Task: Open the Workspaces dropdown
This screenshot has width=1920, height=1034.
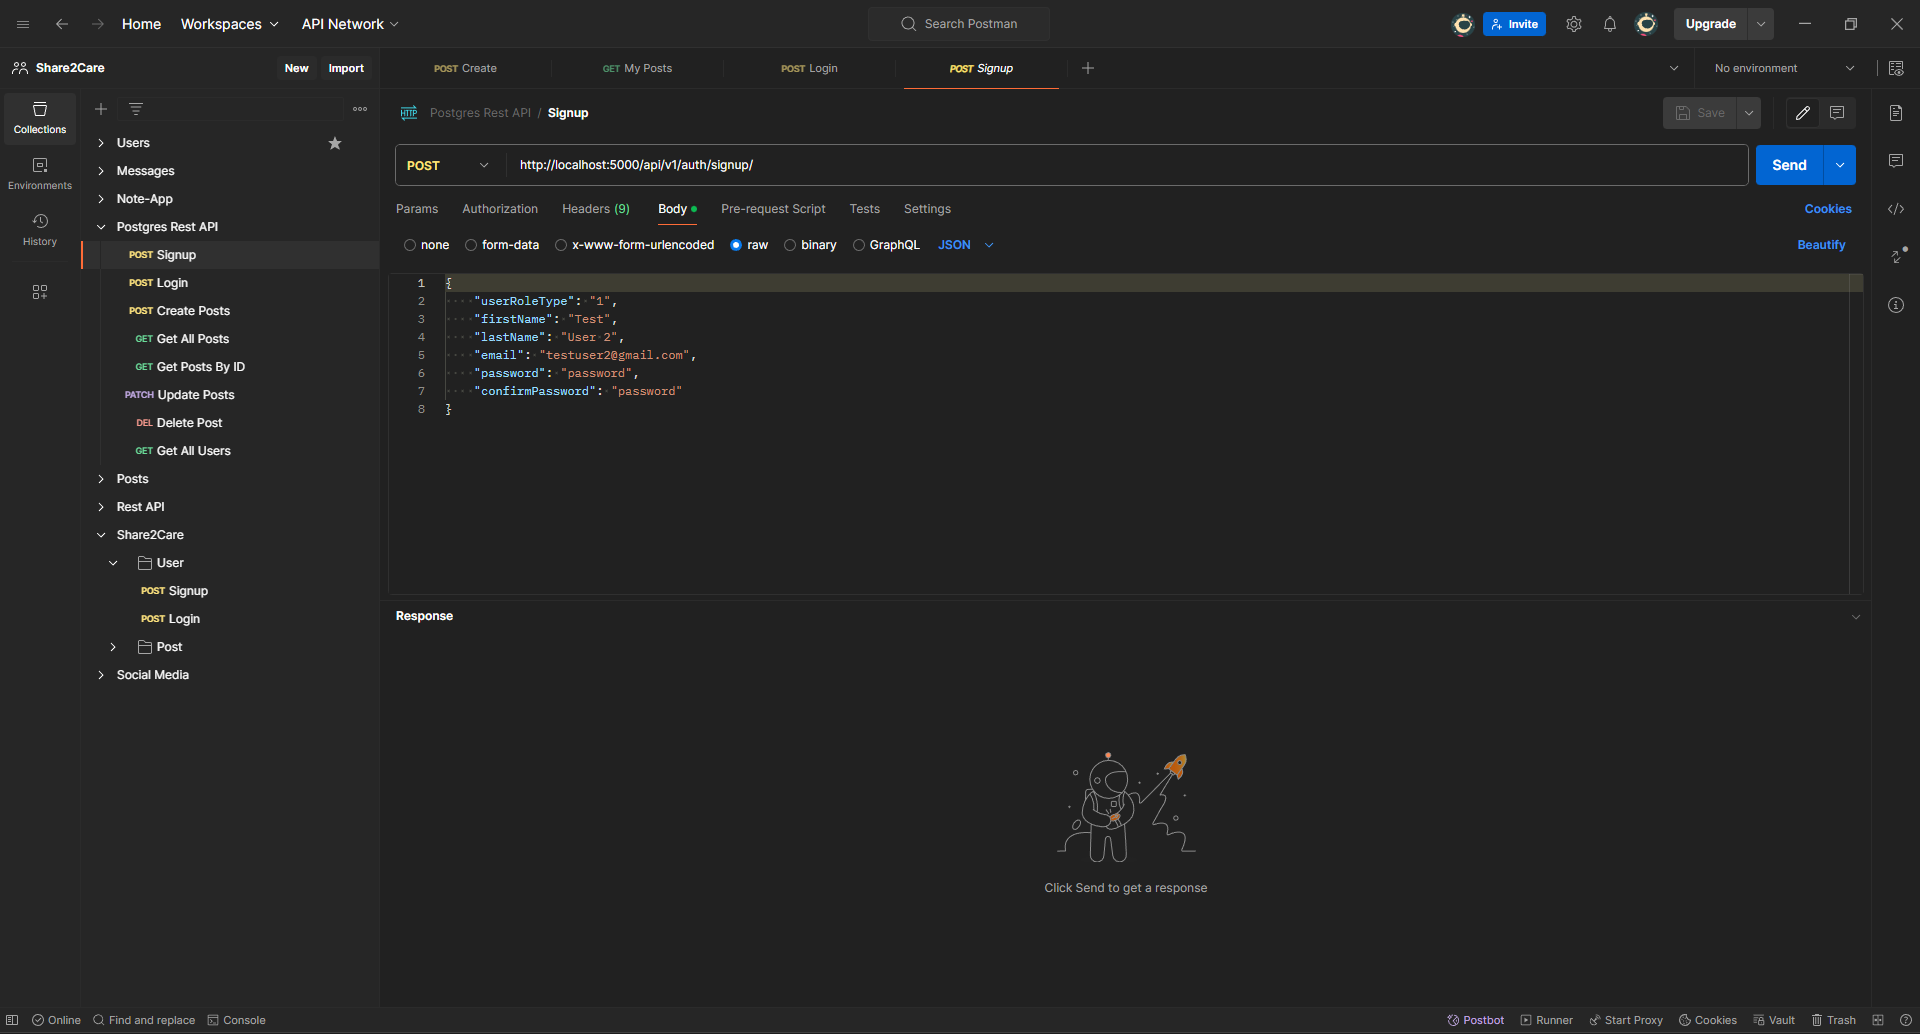Action: (x=229, y=24)
